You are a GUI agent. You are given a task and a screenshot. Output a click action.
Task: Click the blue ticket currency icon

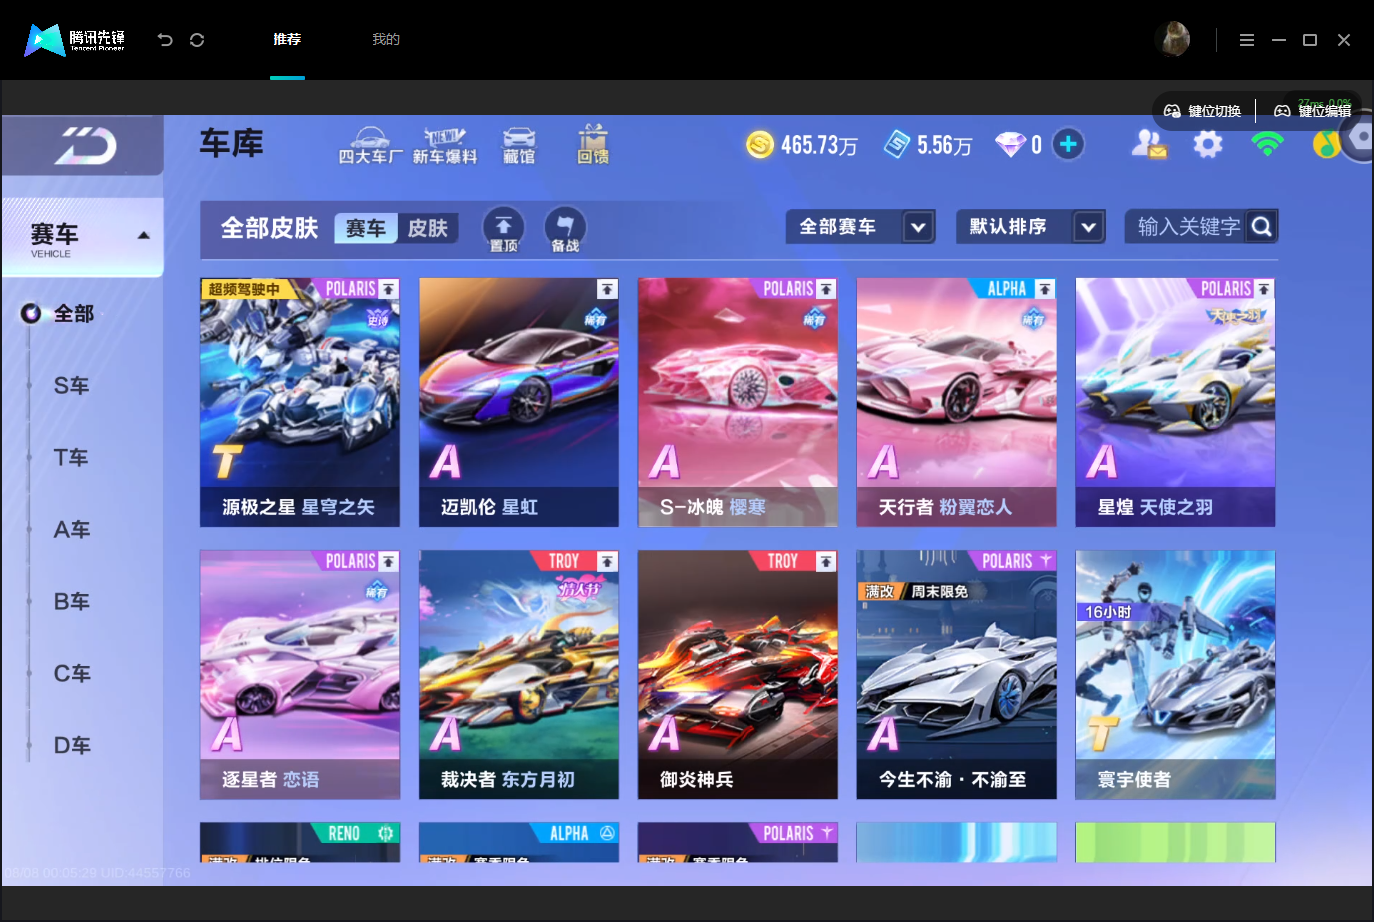897,145
